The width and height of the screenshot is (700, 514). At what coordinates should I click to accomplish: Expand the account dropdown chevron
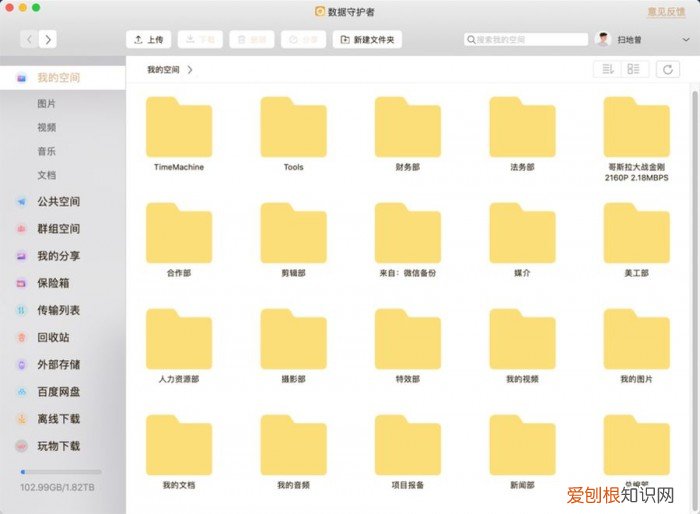(686, 40)
